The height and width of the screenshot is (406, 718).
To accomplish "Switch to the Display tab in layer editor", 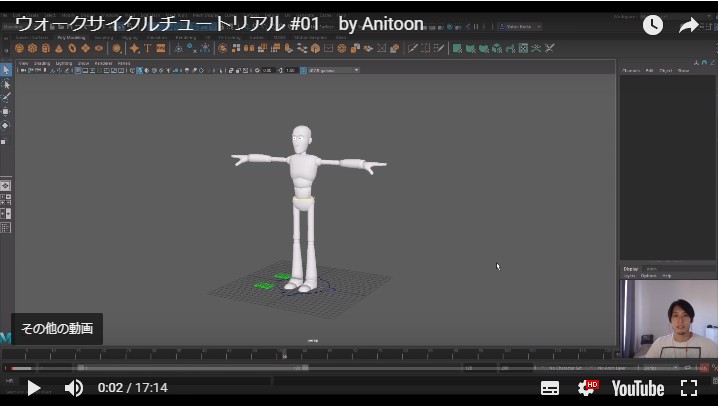I will click(631, 269).
